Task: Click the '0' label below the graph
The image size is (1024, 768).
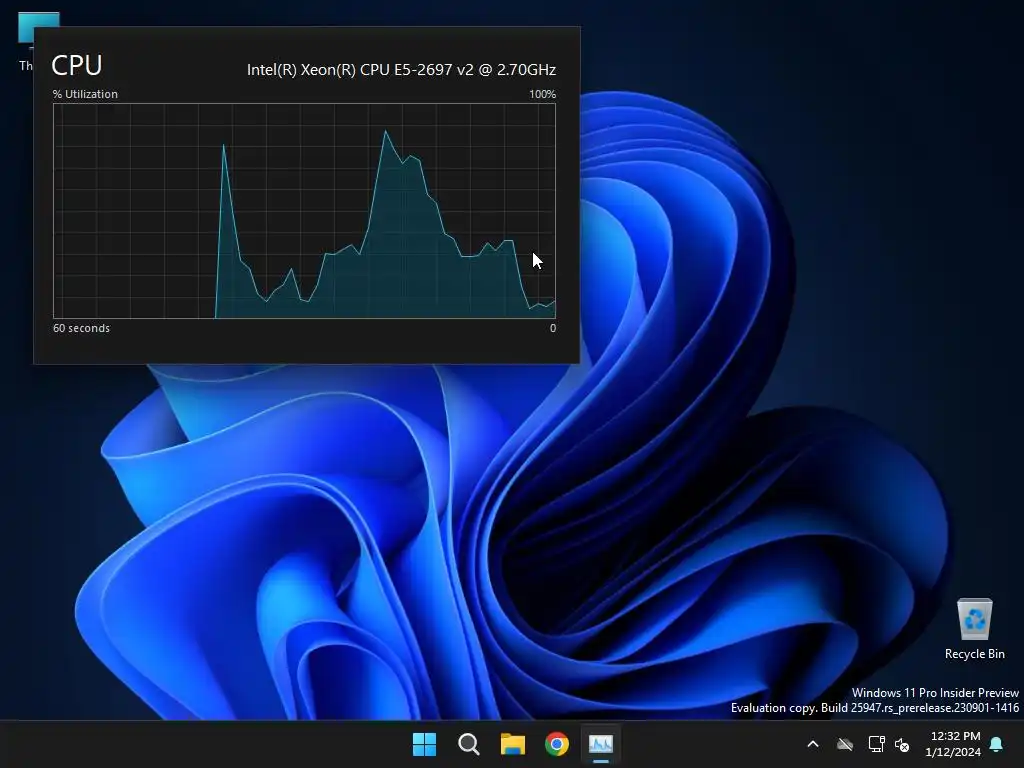Action: coord(552,328)
